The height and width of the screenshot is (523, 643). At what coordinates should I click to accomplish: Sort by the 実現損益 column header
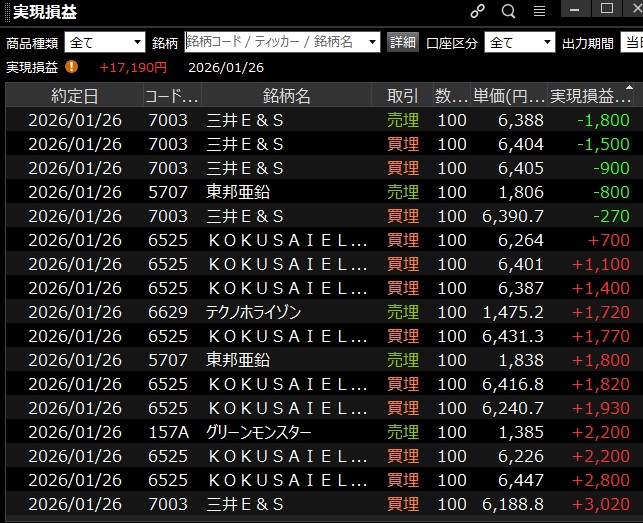[590, 96]
